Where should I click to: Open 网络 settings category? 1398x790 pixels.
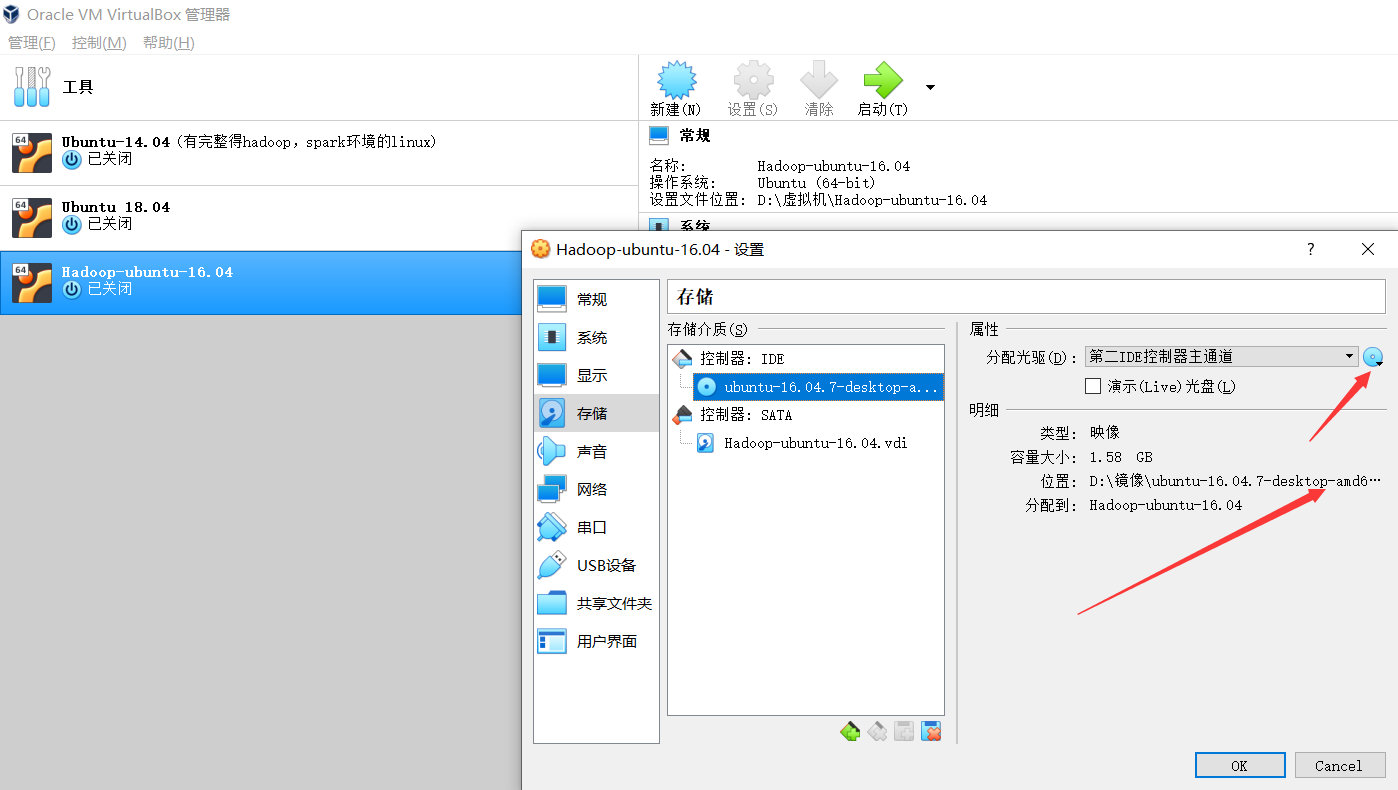coord(596,489)
